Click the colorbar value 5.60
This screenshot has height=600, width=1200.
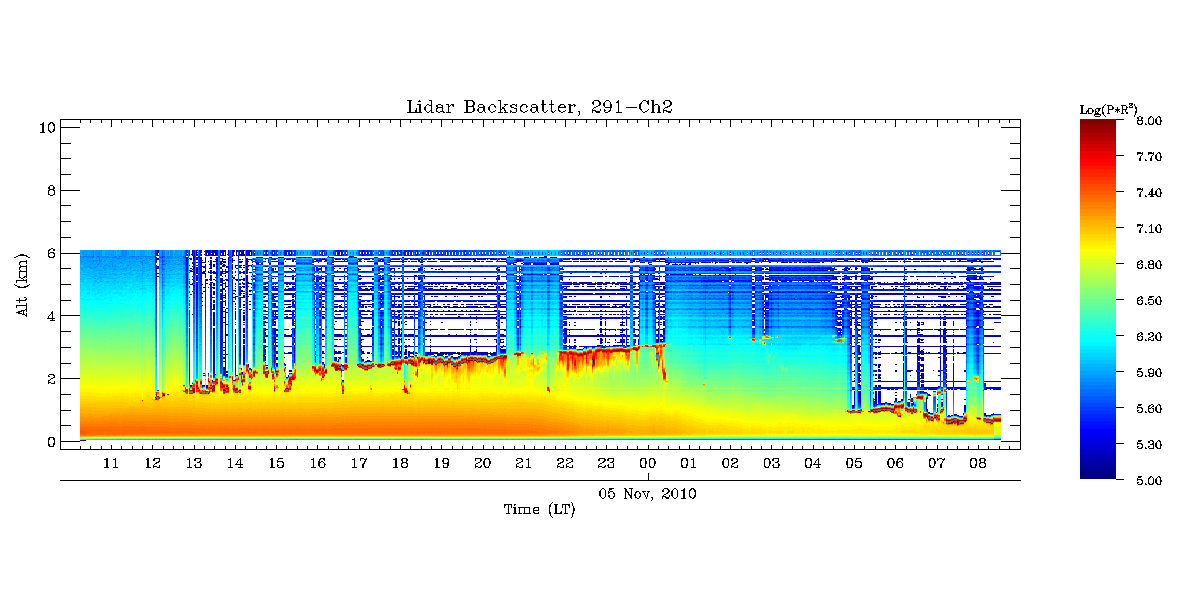click(x=1149, y=408)
